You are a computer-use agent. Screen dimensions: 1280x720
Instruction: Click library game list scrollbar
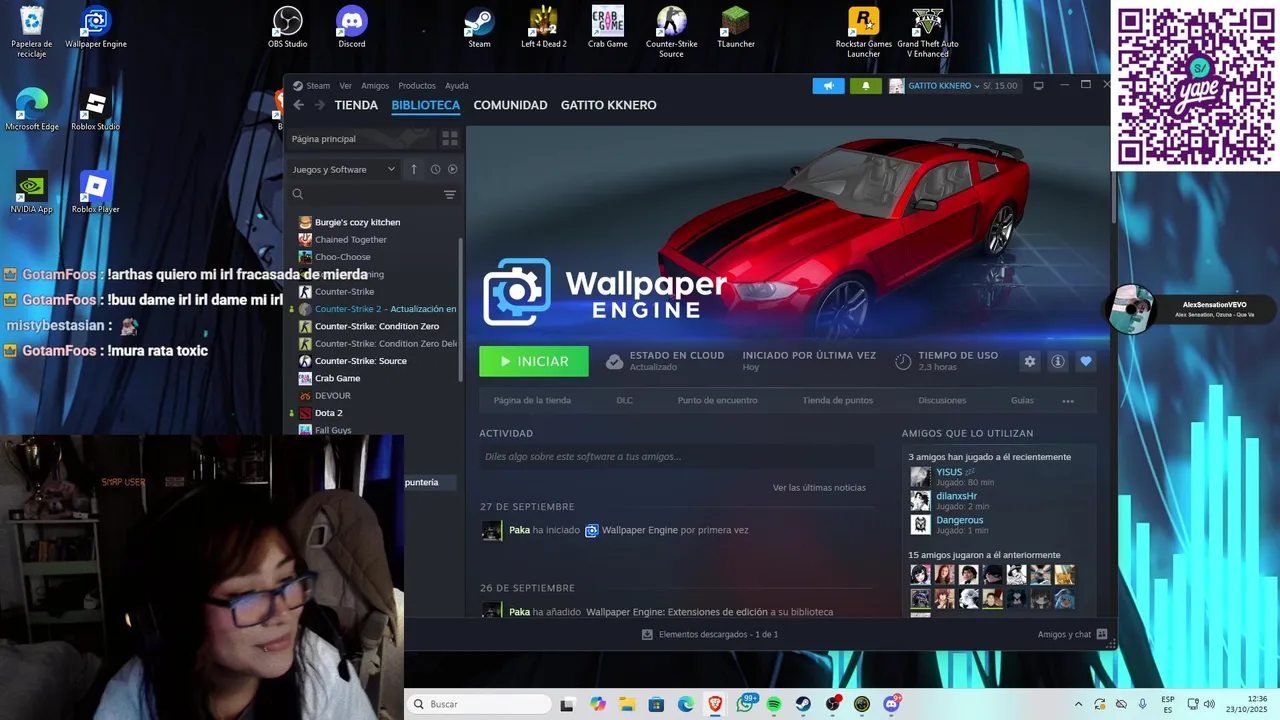tap(461, 310)
